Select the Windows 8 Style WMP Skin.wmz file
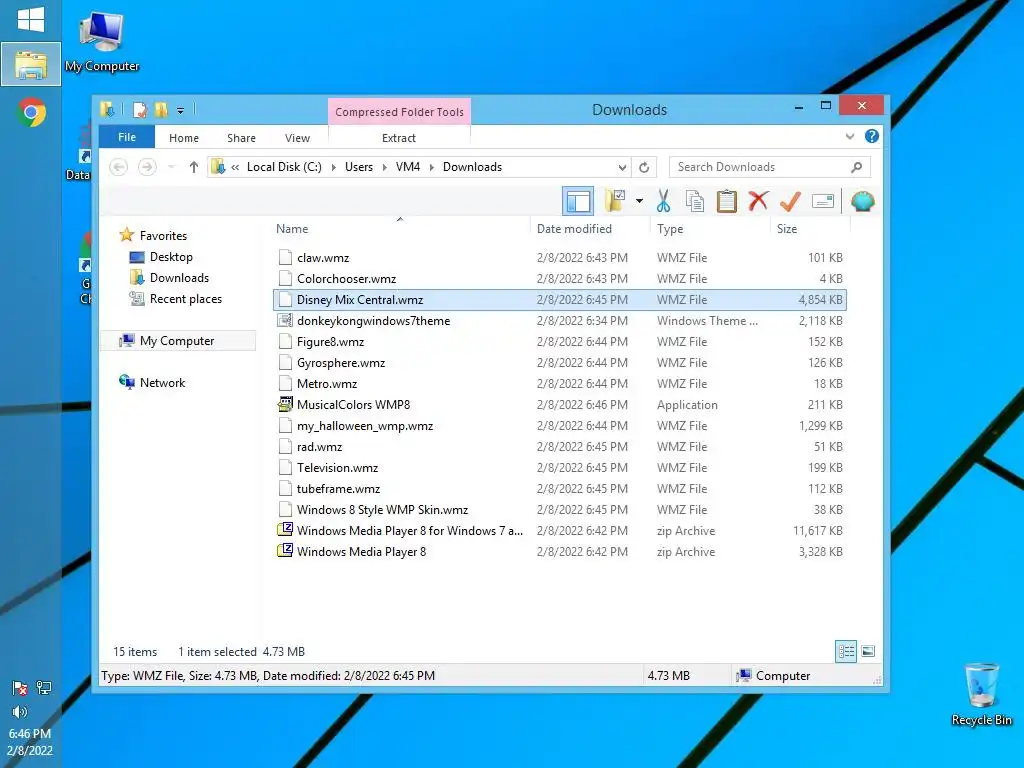The image size is (1024, 768). [560, 509]
